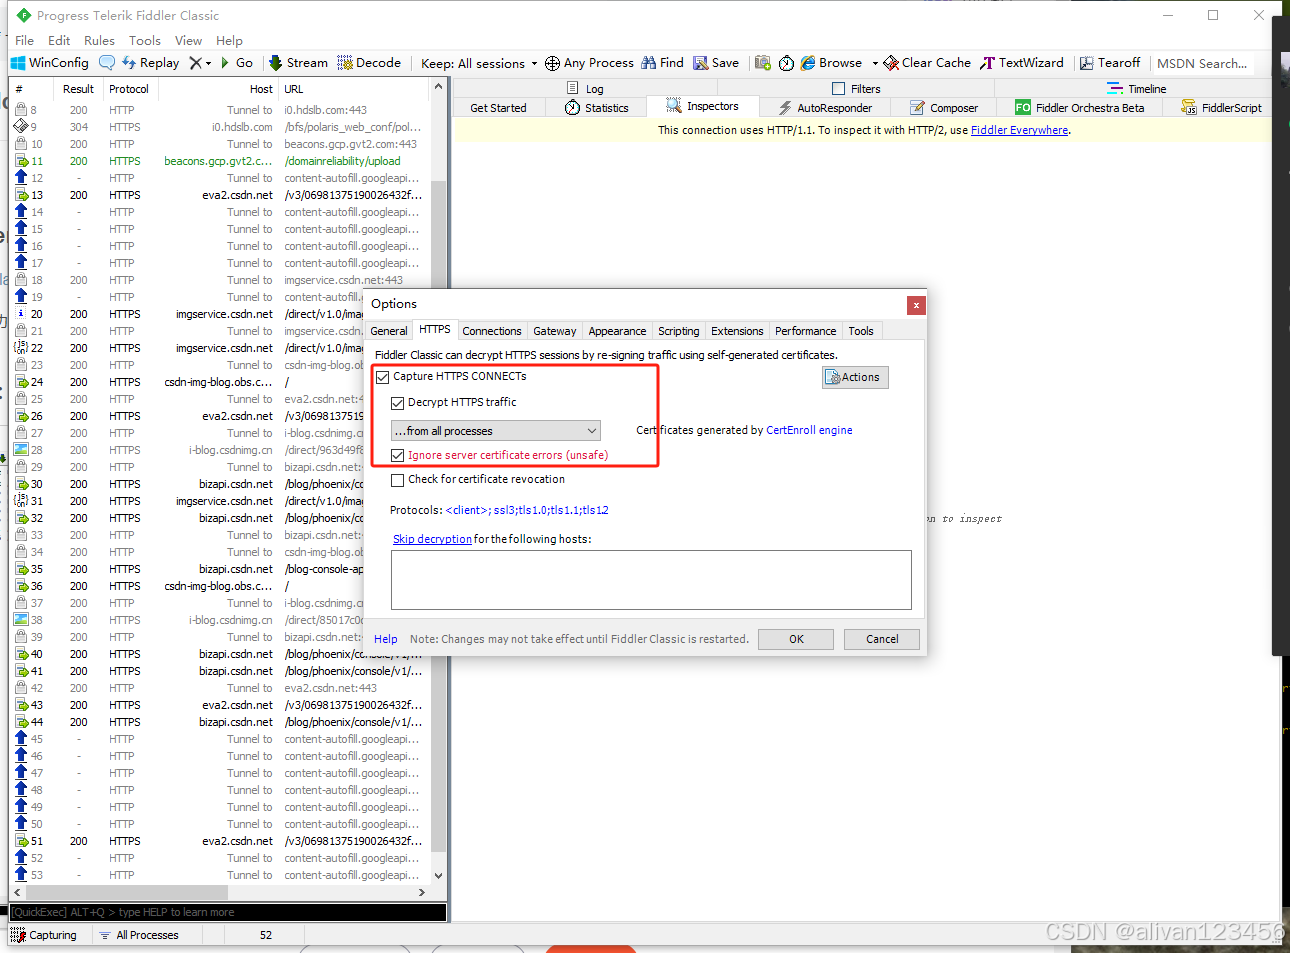Switch to General tab in Options
Screen dimensions: 1290x953
tap(389, 331)
